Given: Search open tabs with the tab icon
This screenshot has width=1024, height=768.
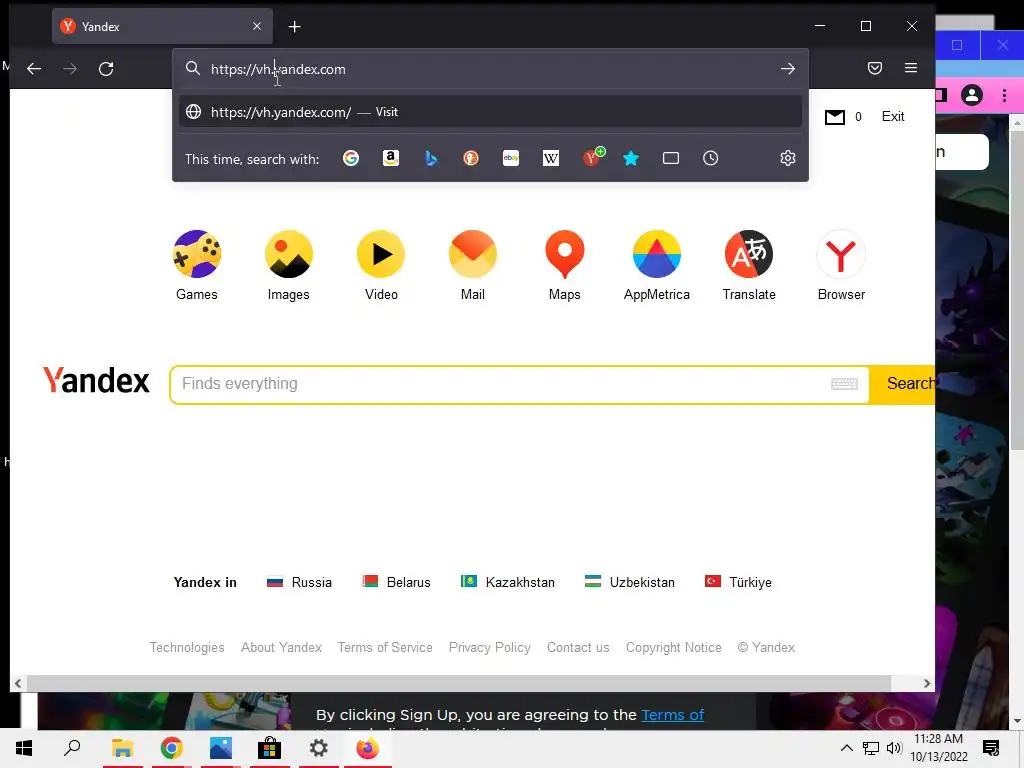Looking at the screenshot, I should 671,158.
